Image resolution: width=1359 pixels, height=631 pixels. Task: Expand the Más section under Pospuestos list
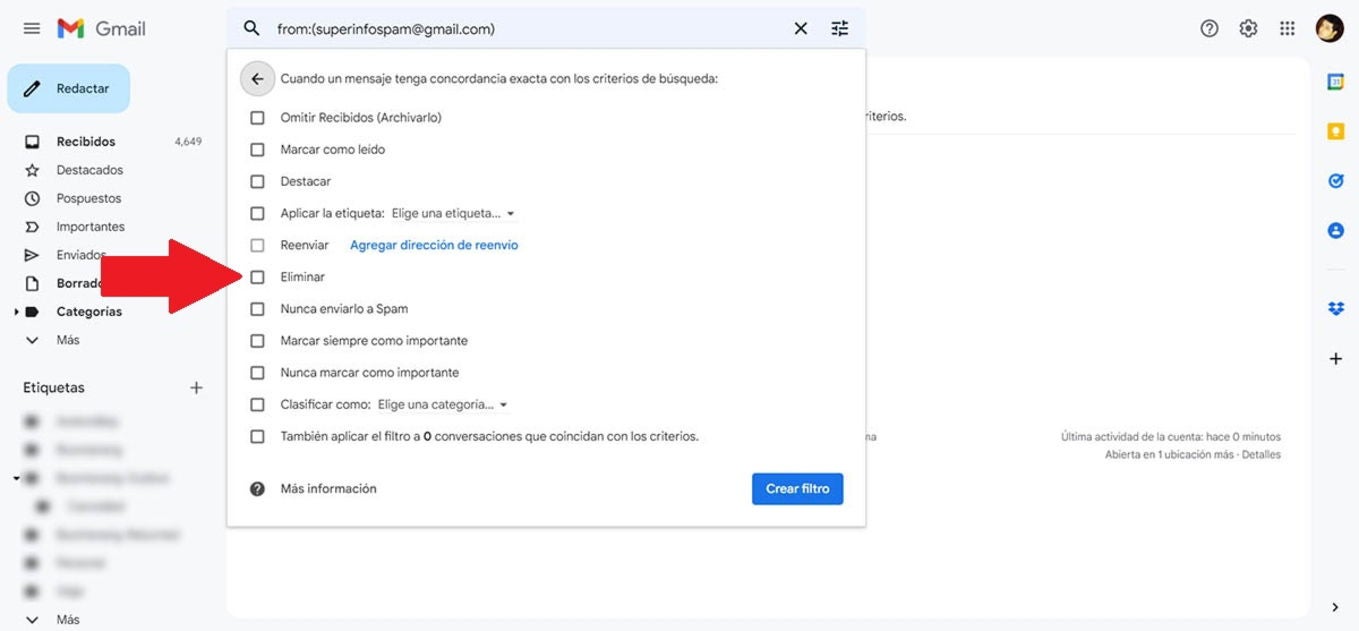point(67,340)
